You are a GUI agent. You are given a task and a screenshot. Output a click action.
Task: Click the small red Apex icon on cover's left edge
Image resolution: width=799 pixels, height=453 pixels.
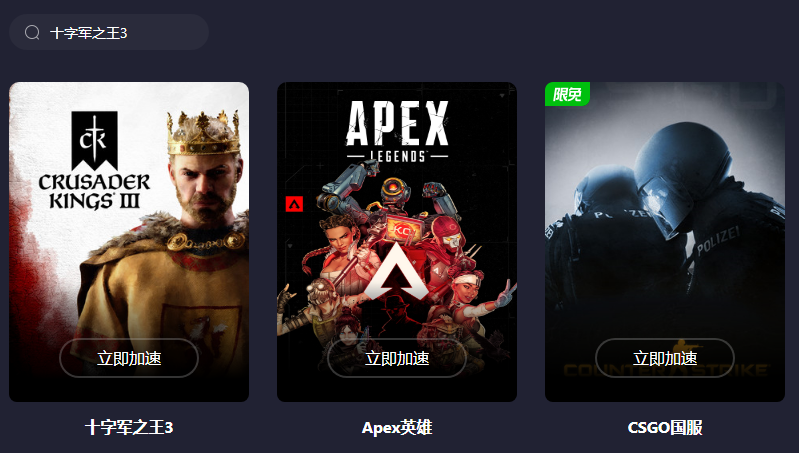click(x=295, y=204)
